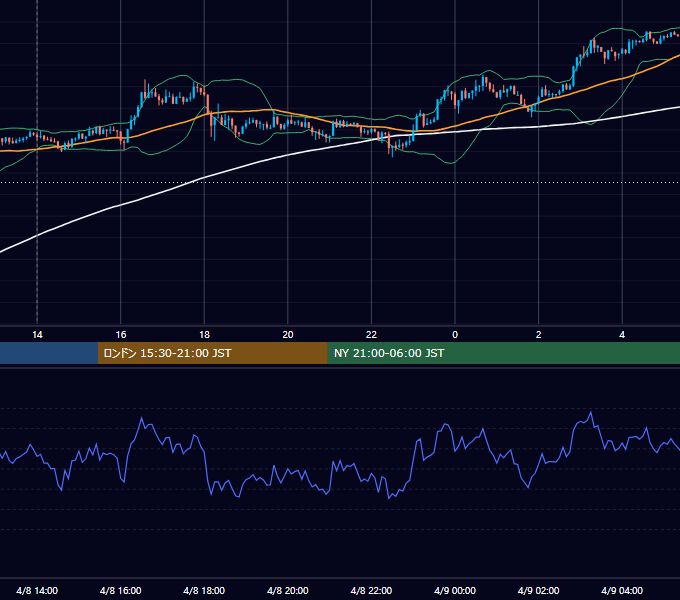Click the 18 hour label on the price chart axis
This screenshot has height=600, width=680.
click(204, 335)
